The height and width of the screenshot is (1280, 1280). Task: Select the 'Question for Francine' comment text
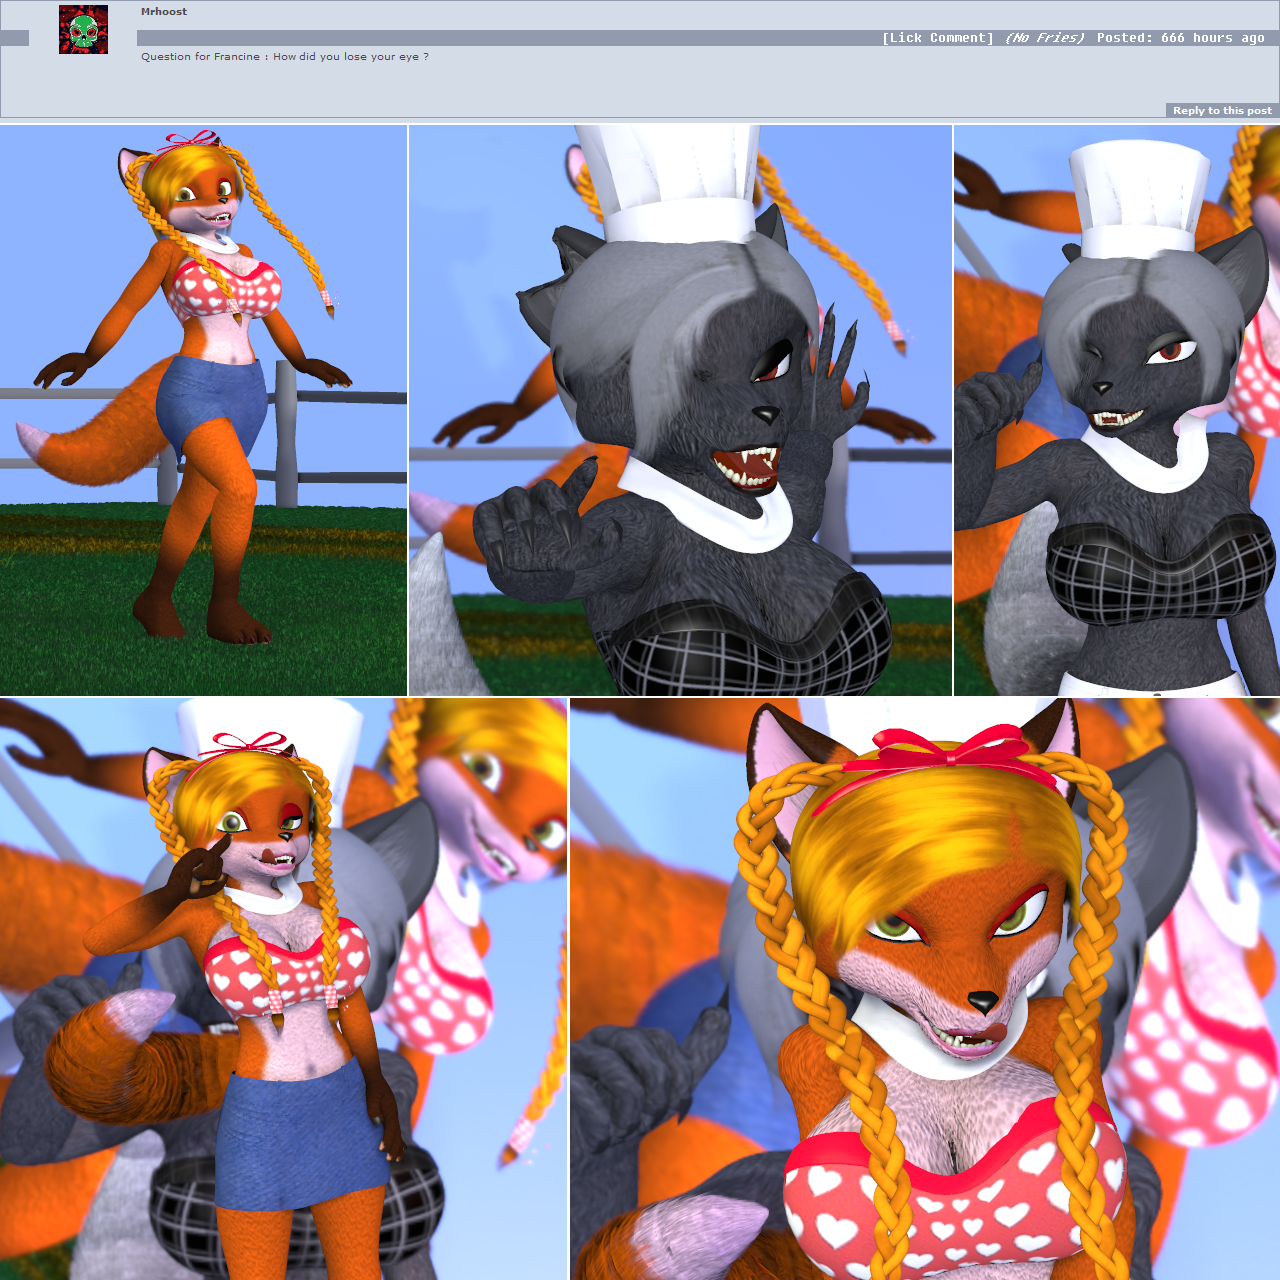285,57
